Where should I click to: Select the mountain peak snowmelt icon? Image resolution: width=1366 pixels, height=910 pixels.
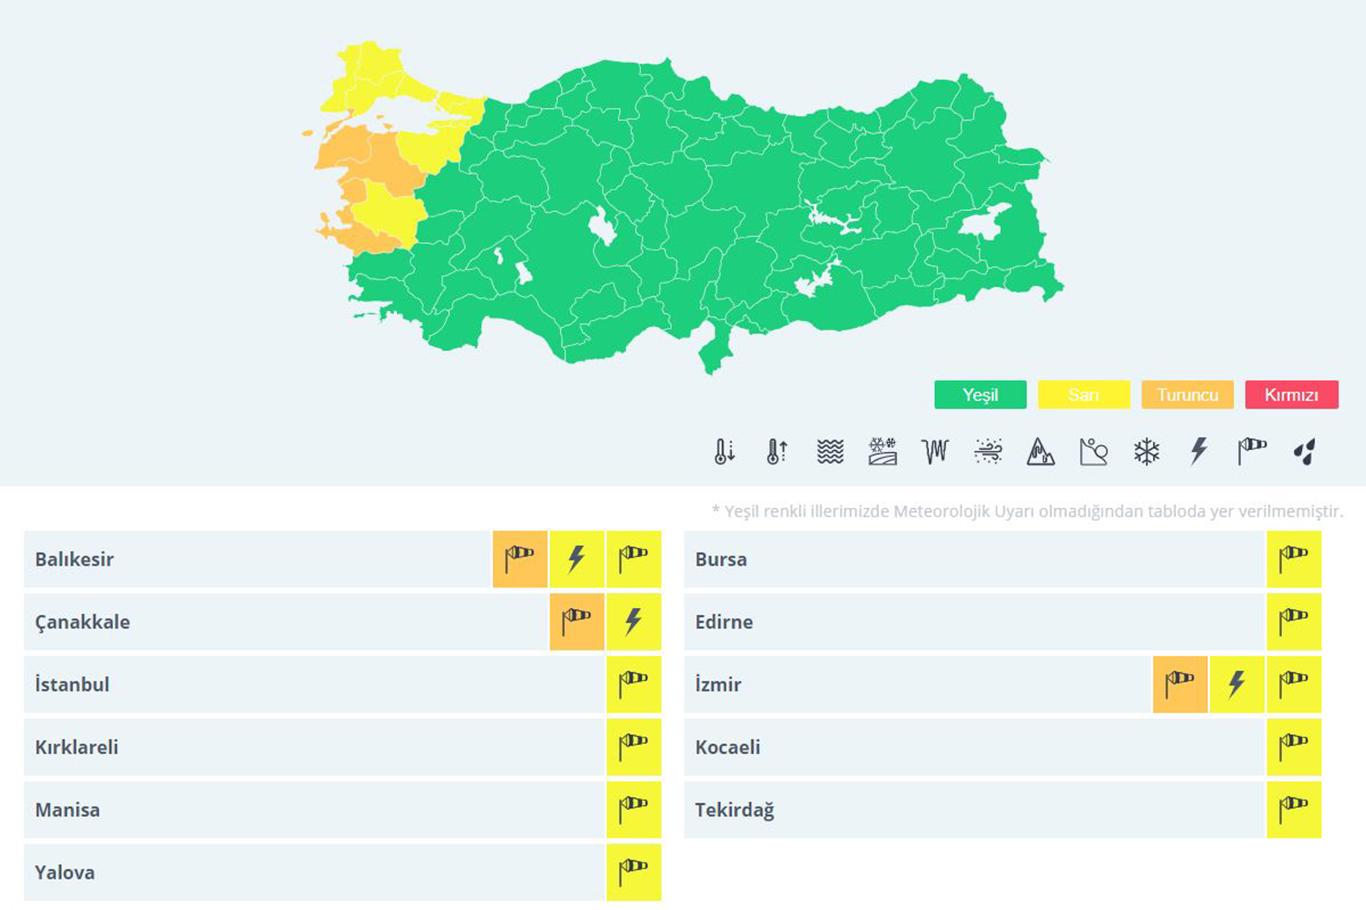coord(1041,452)
